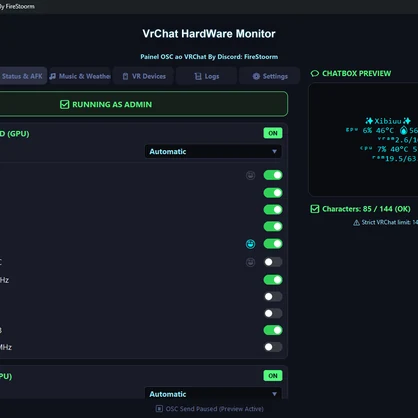Disable the enabled toggle in the Hz row
The height and width of the screenshot is (418, 418).
[273, 280]
